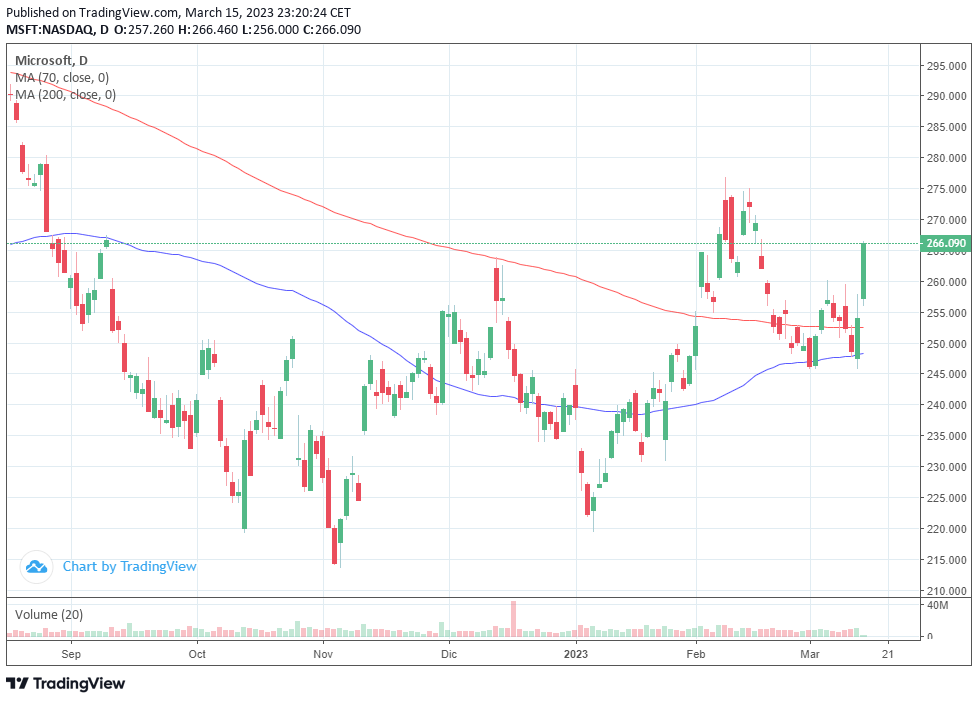Select the Microsoft, D chart title
The image size is (978, 702).
(51, 61)
